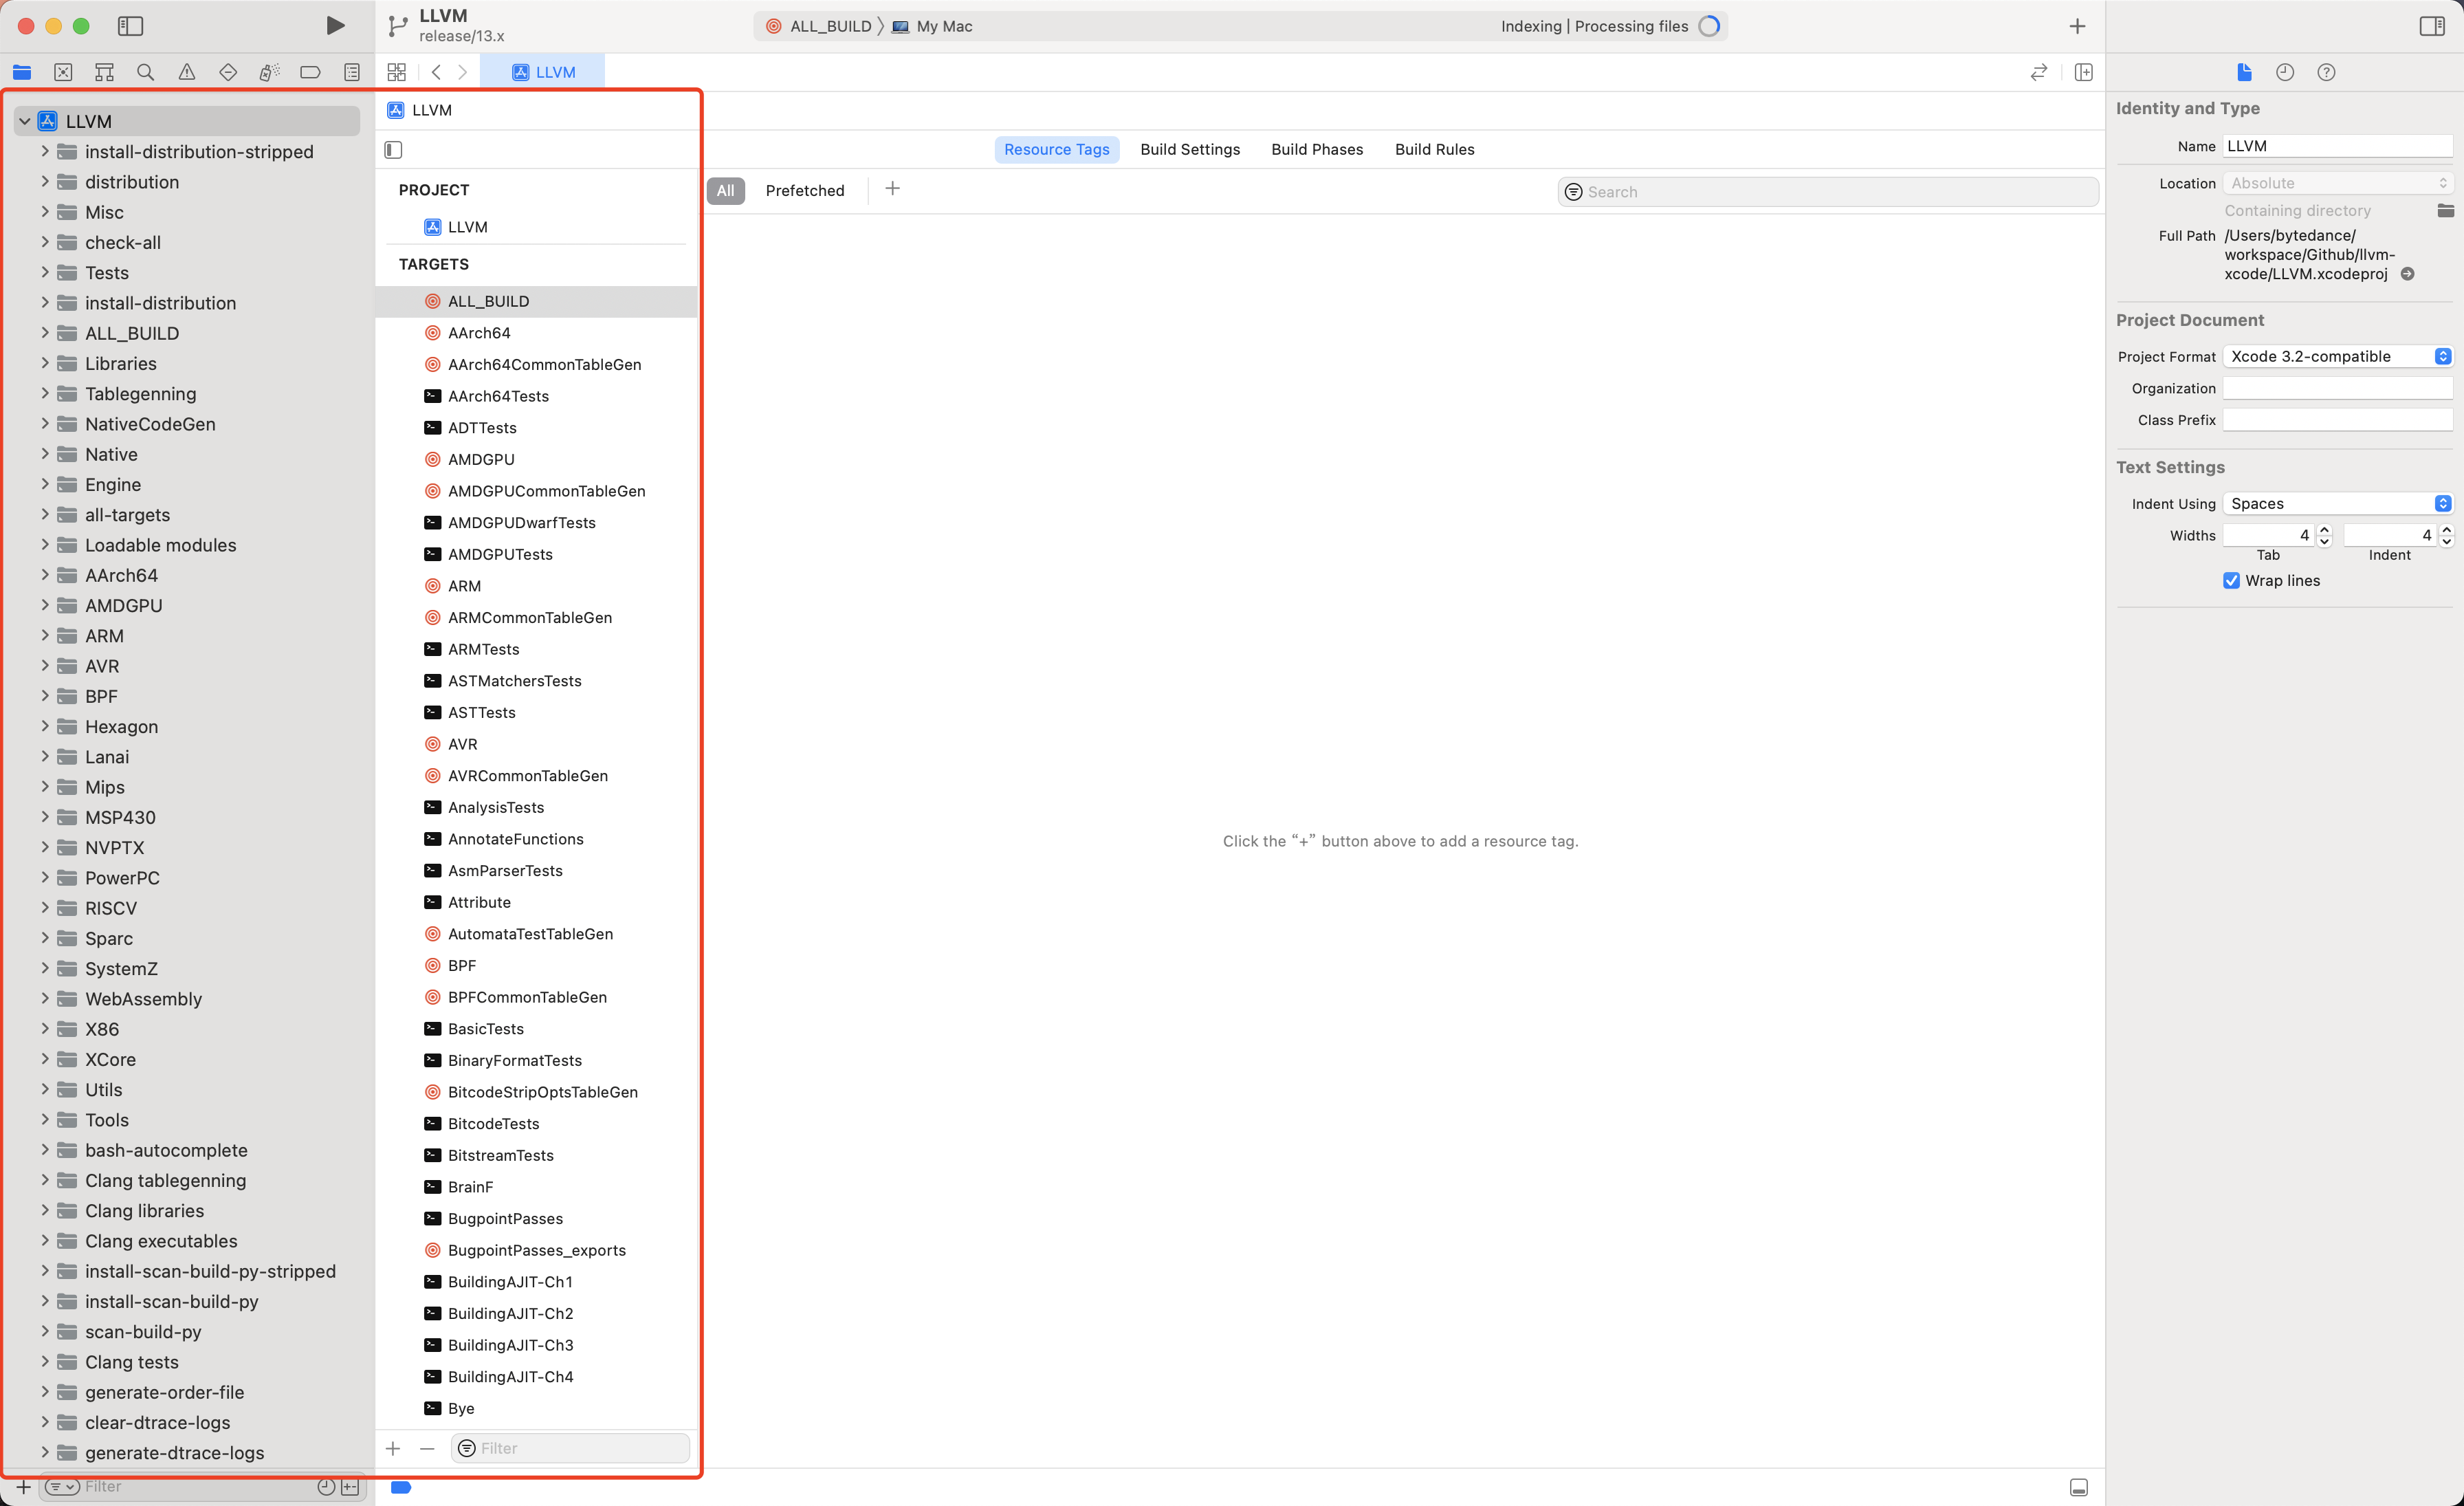Show the Quick Help inspector icon

tap(2326, 72)
